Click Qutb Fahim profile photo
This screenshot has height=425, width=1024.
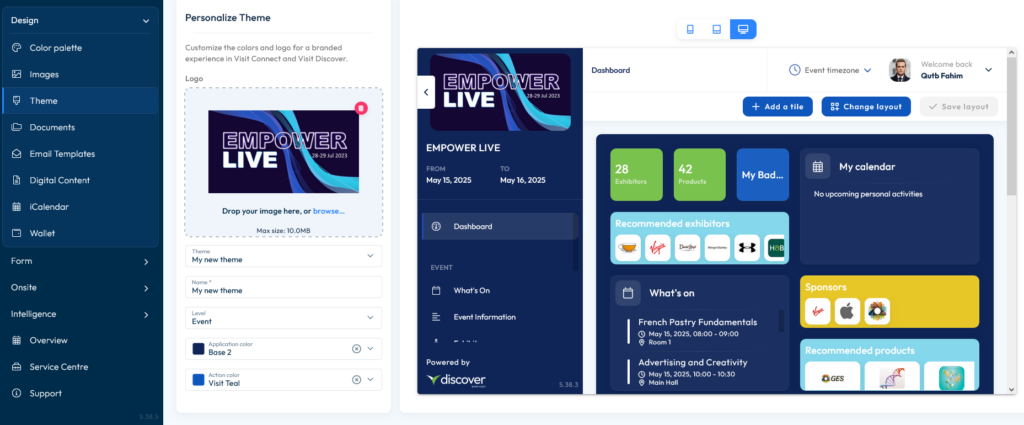(x=900, y=70)
